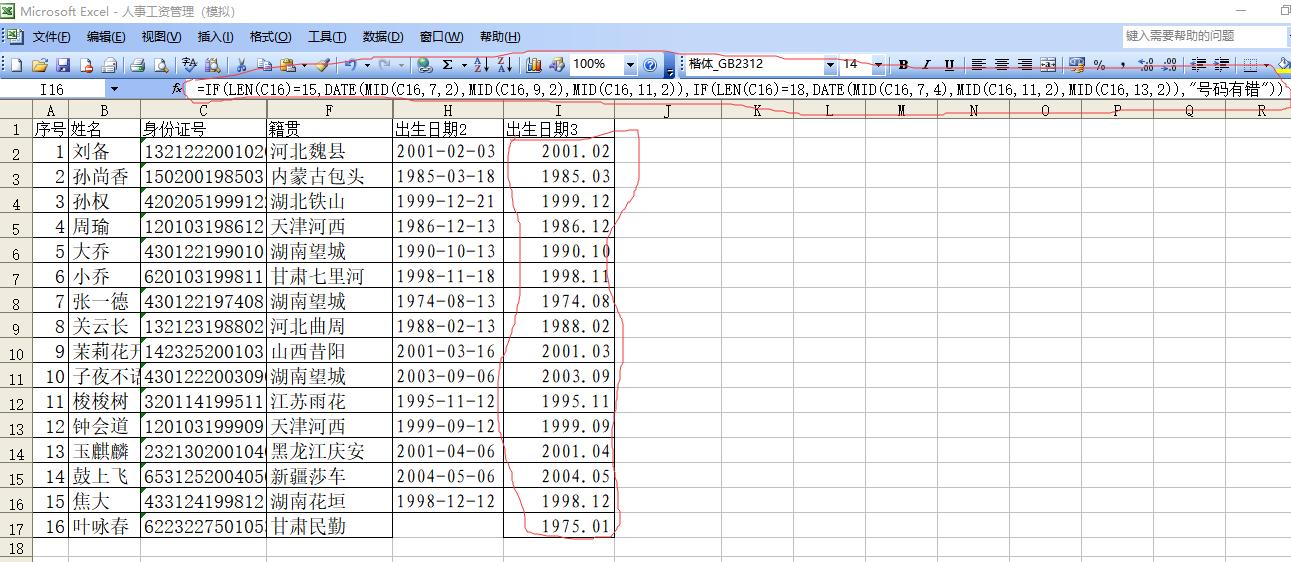Click the fill color bucket icon
The image size is (1291, 562).
pyautogui.click(x=1282, y=65)
